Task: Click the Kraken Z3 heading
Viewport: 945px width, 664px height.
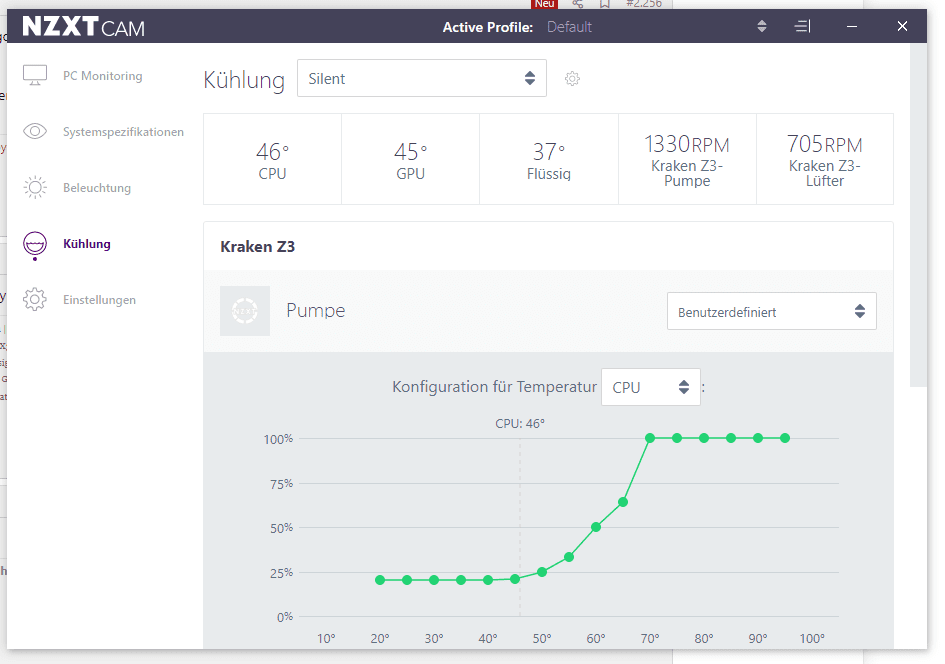Action: (x=257, y=246)
